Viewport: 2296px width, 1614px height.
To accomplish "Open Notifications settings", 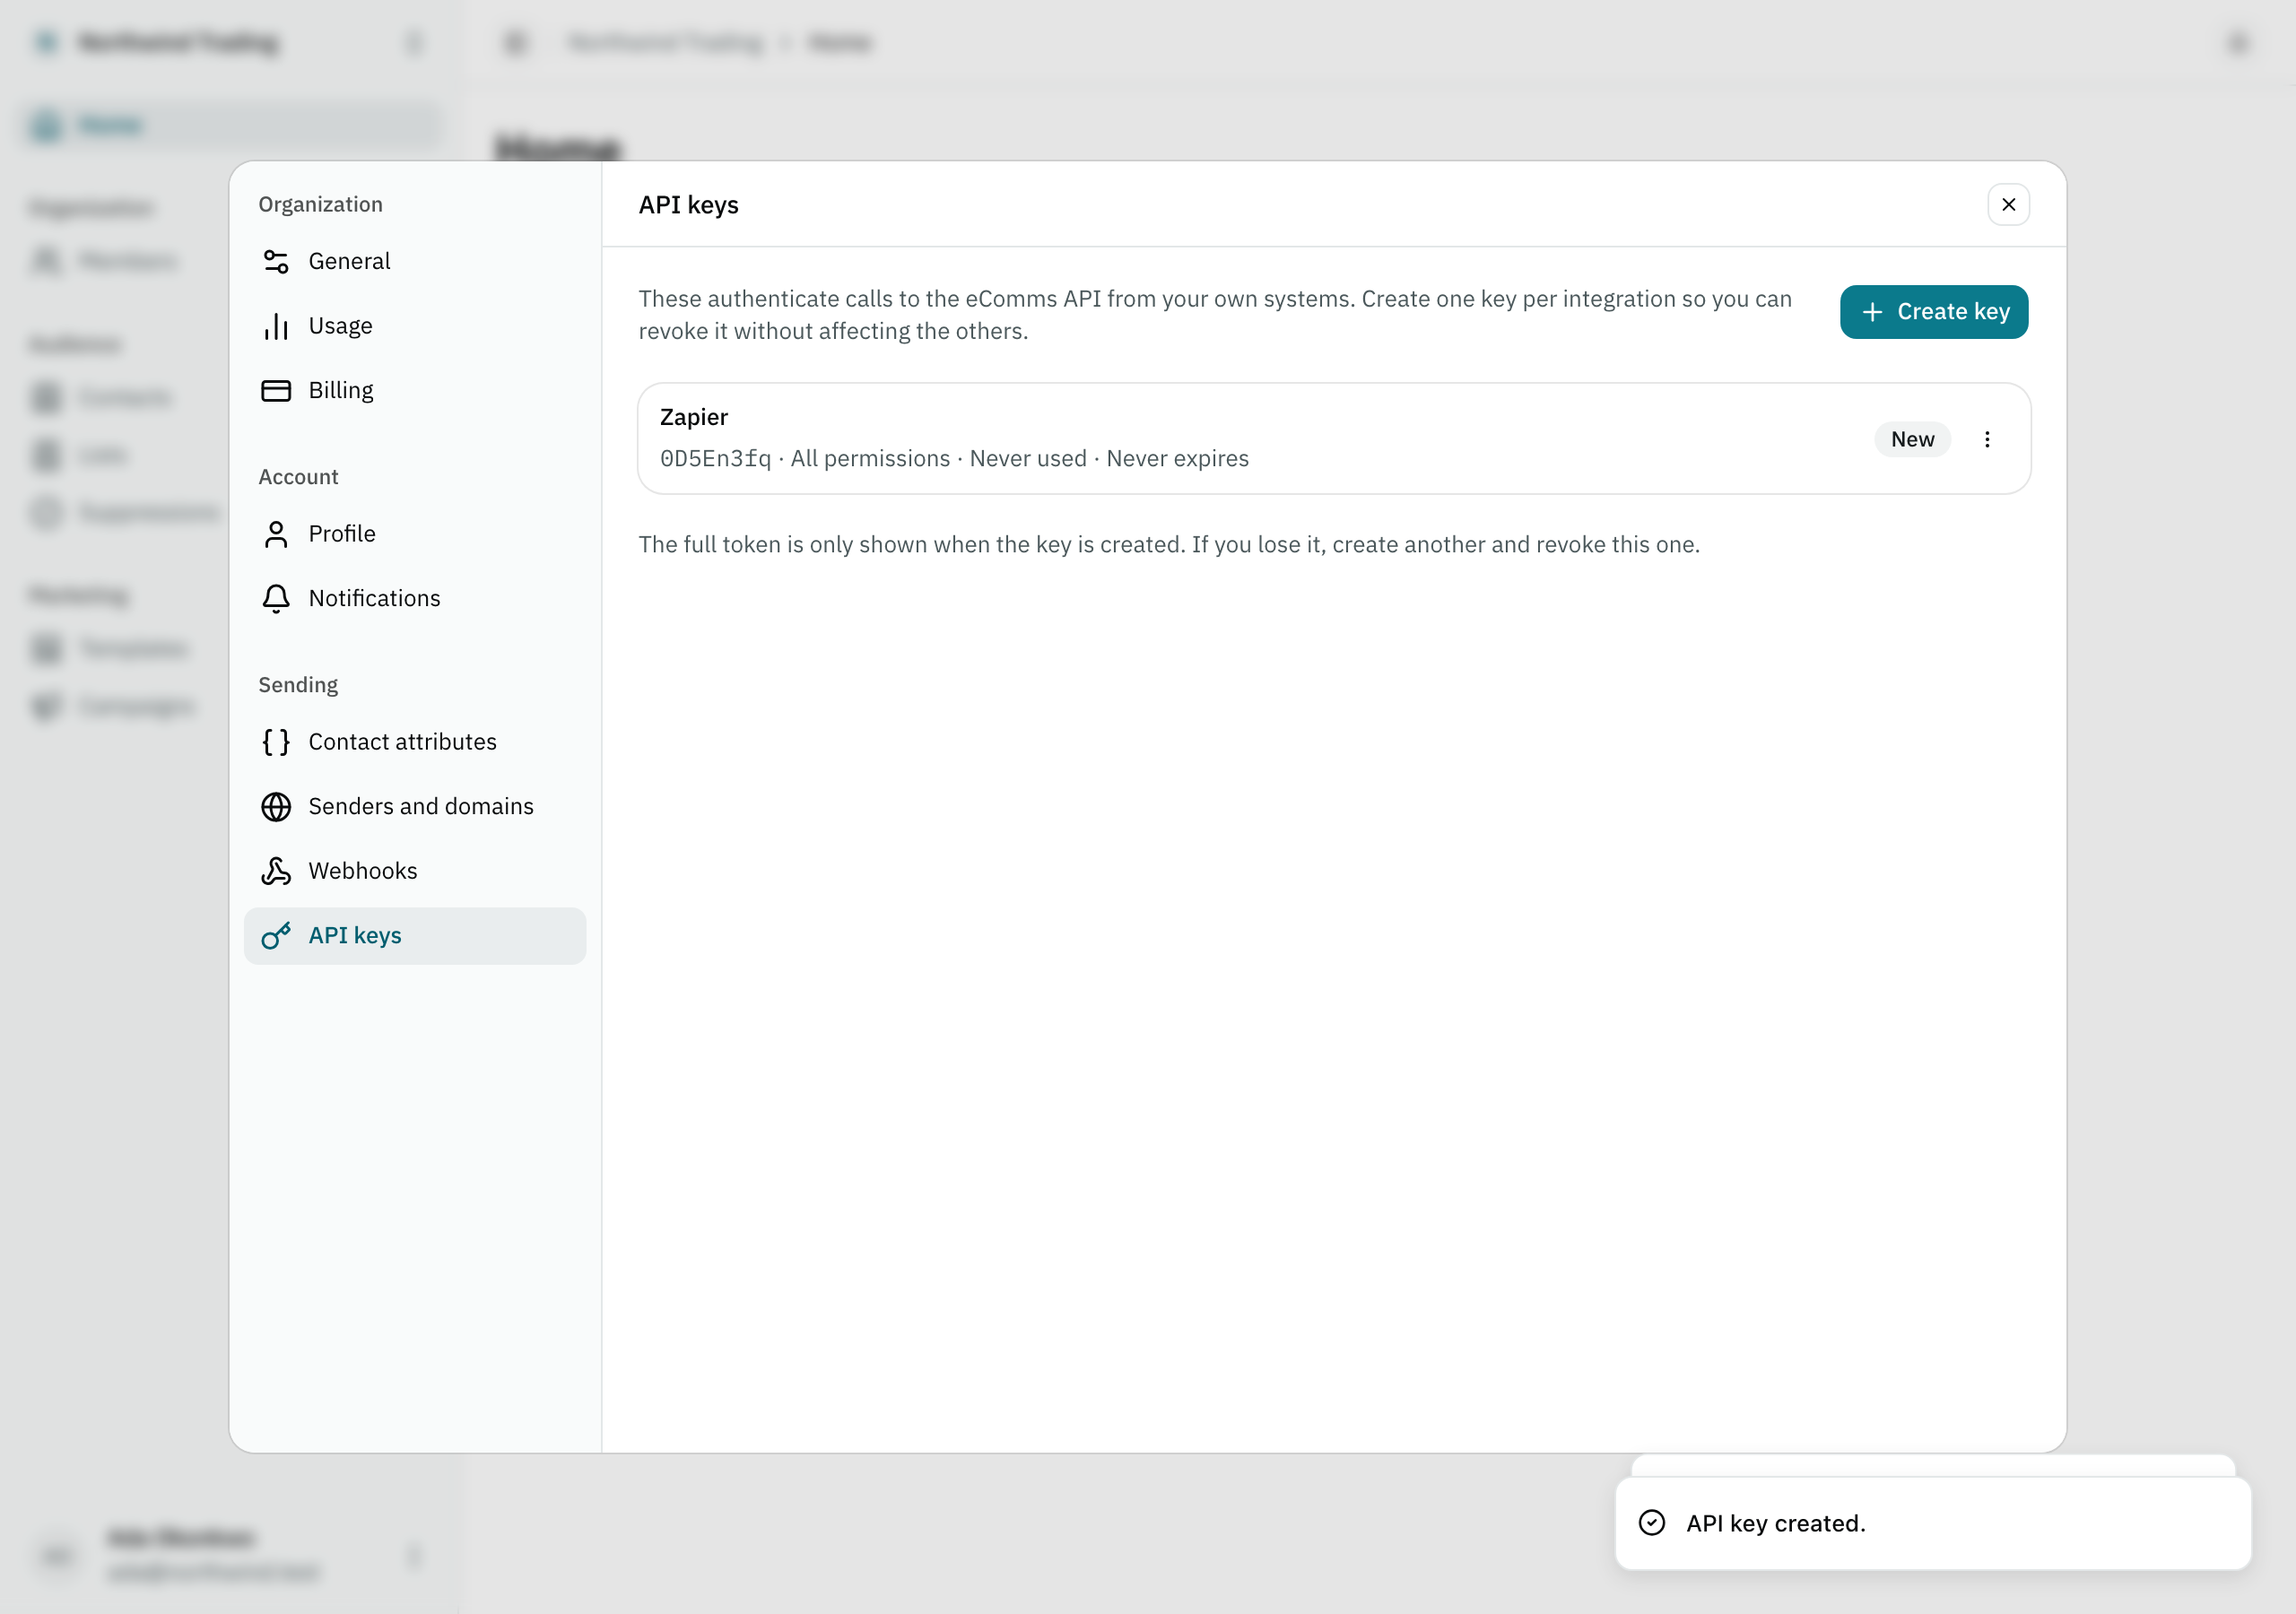I will [414, 598].
